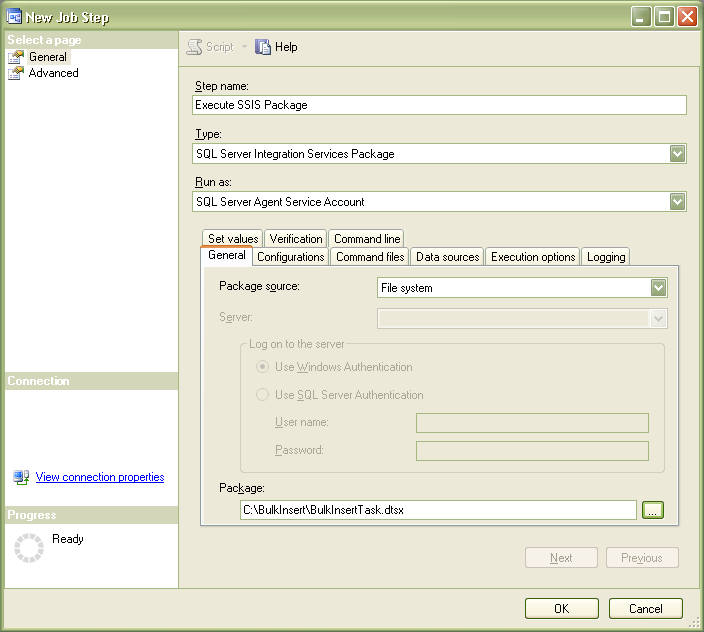Image resolution: width=704 pixels, height=632 pixels.
Task: Click the OK button
Action: 562,609
